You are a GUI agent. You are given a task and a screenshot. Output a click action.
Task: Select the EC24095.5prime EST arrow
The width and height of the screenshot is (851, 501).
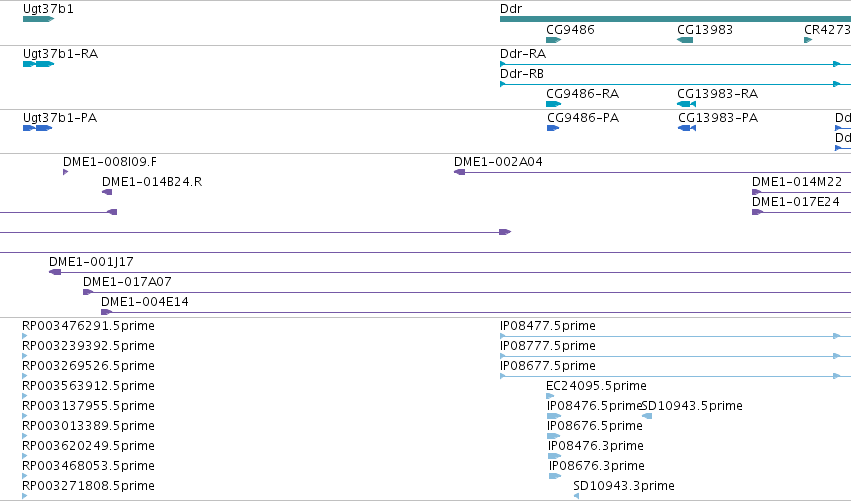[x=550, y=396]
